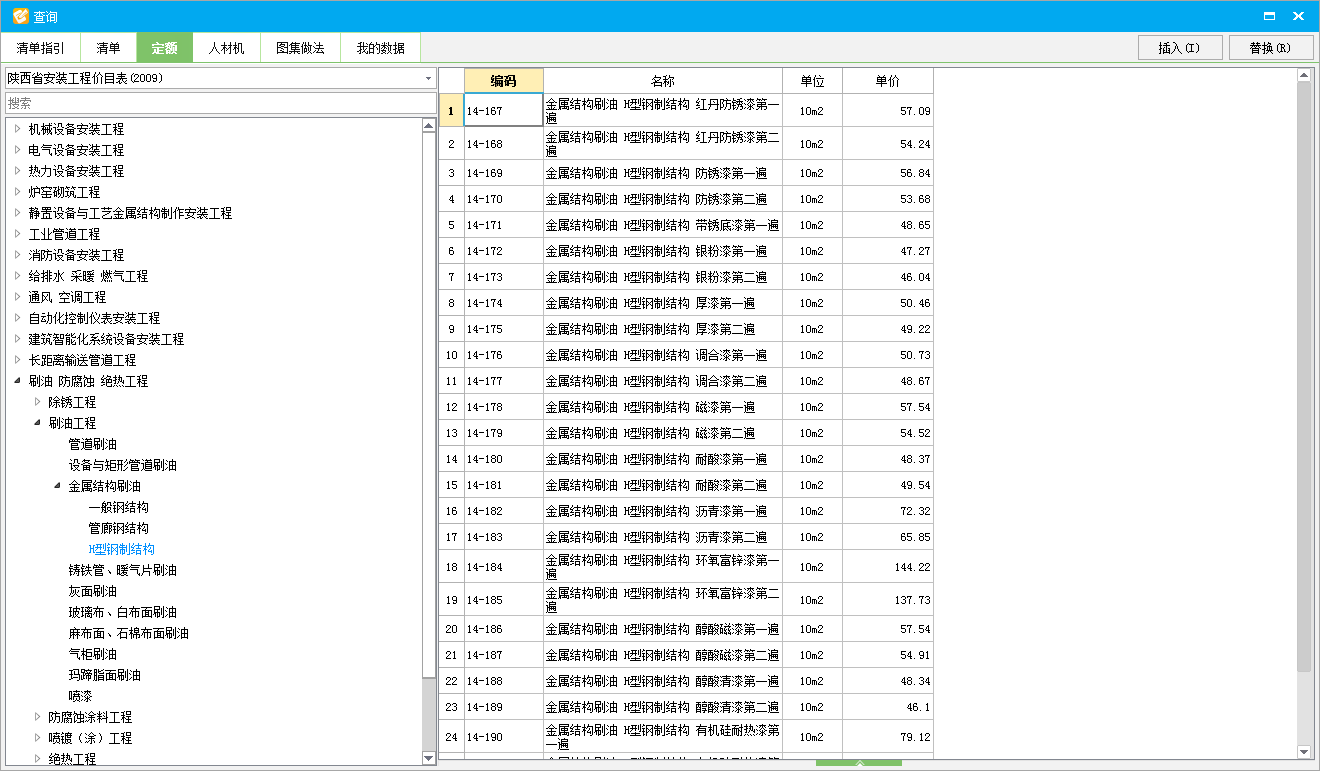Expand the 喷镀（涂）工程 node
Image resolution: width=1320 pixels, height=771 pixels.
click(37, 738)
